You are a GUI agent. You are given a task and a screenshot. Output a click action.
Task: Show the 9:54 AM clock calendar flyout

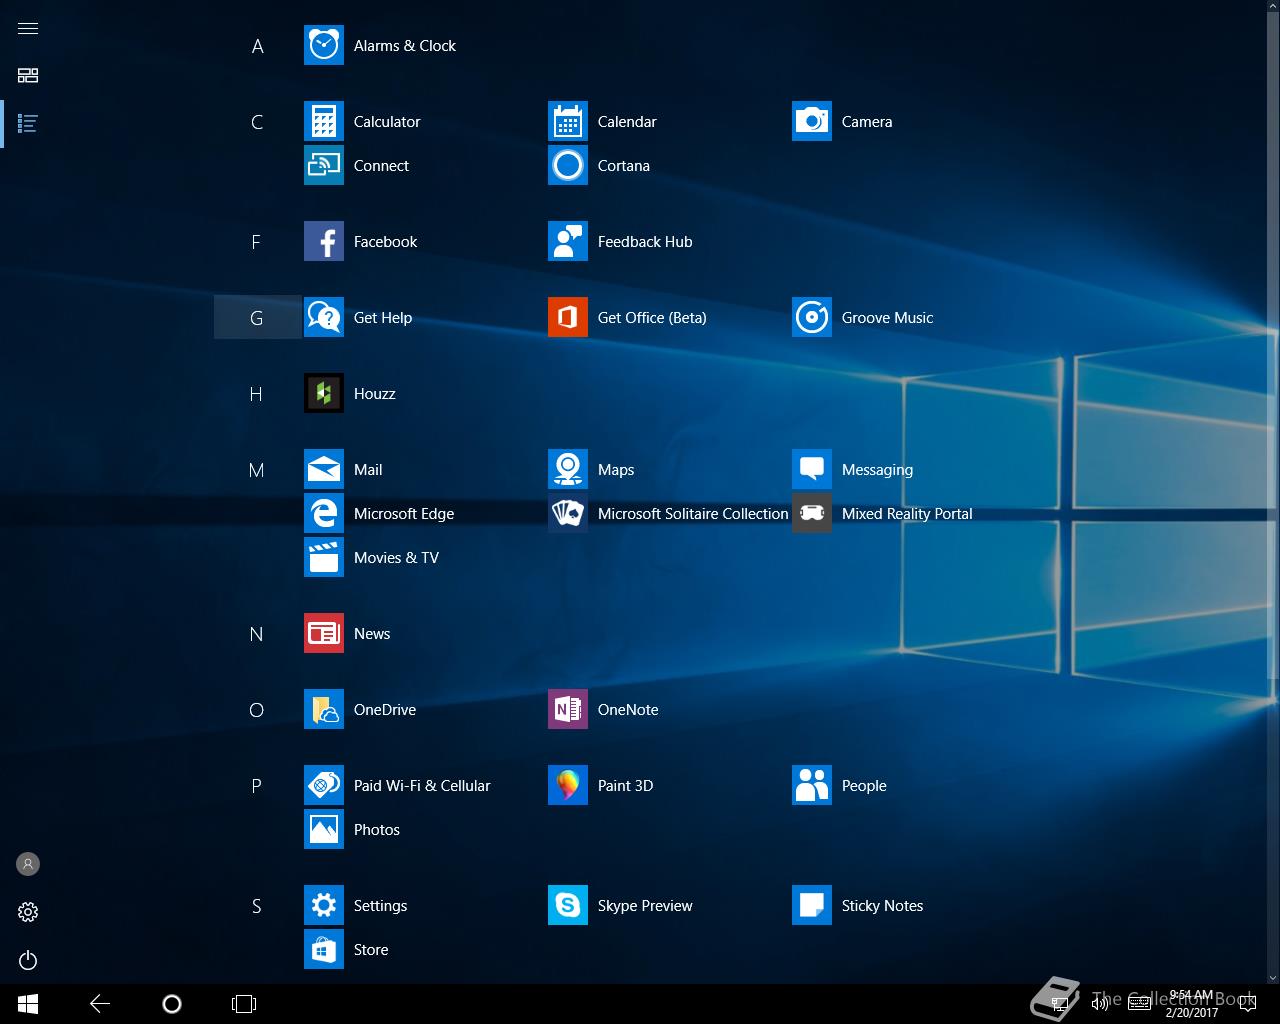(x=1191, y=1004)
